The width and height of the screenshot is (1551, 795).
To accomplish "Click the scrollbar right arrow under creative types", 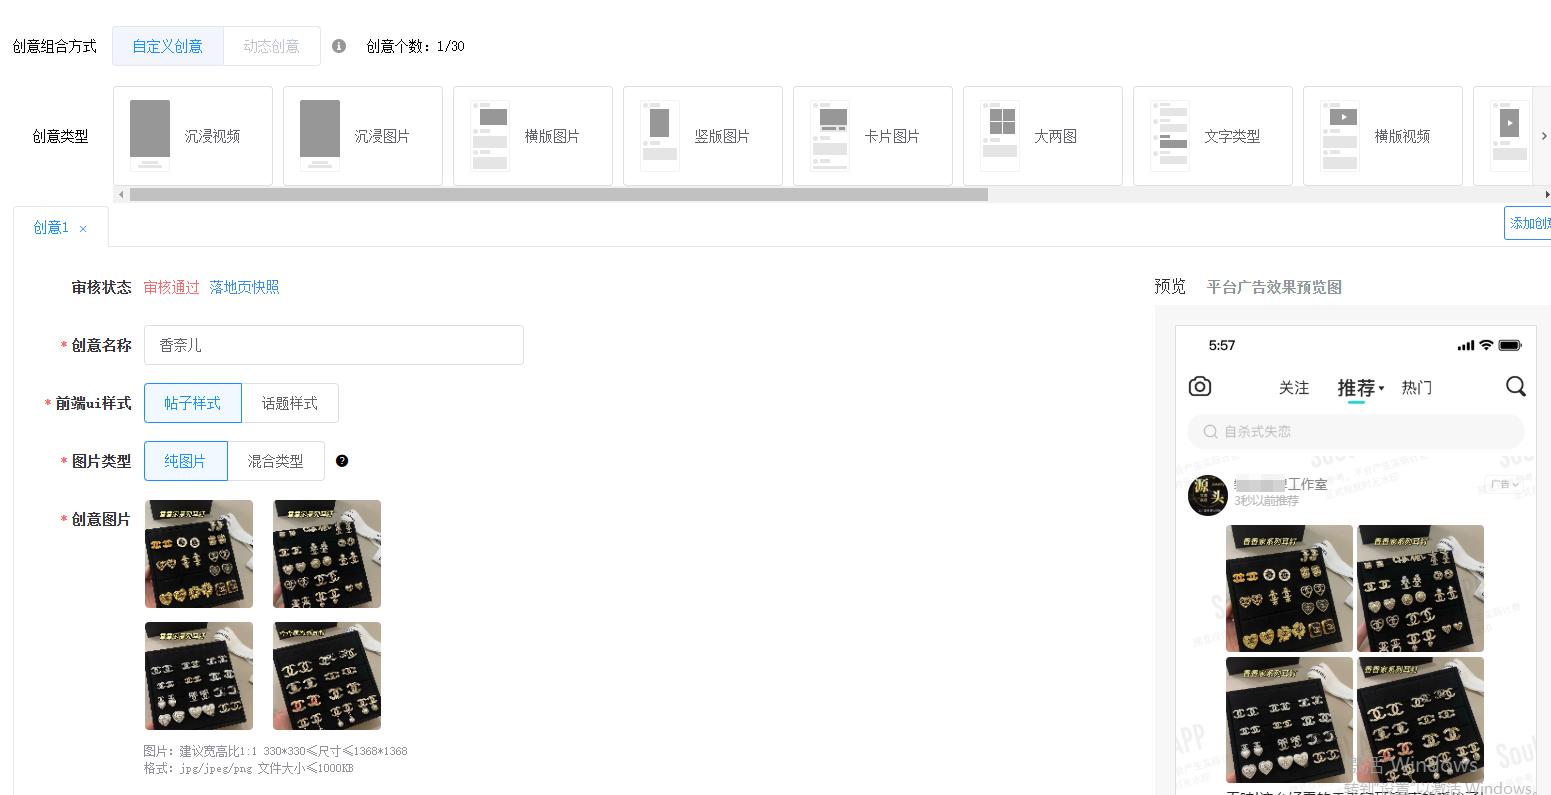I will tap(1547, 195).
